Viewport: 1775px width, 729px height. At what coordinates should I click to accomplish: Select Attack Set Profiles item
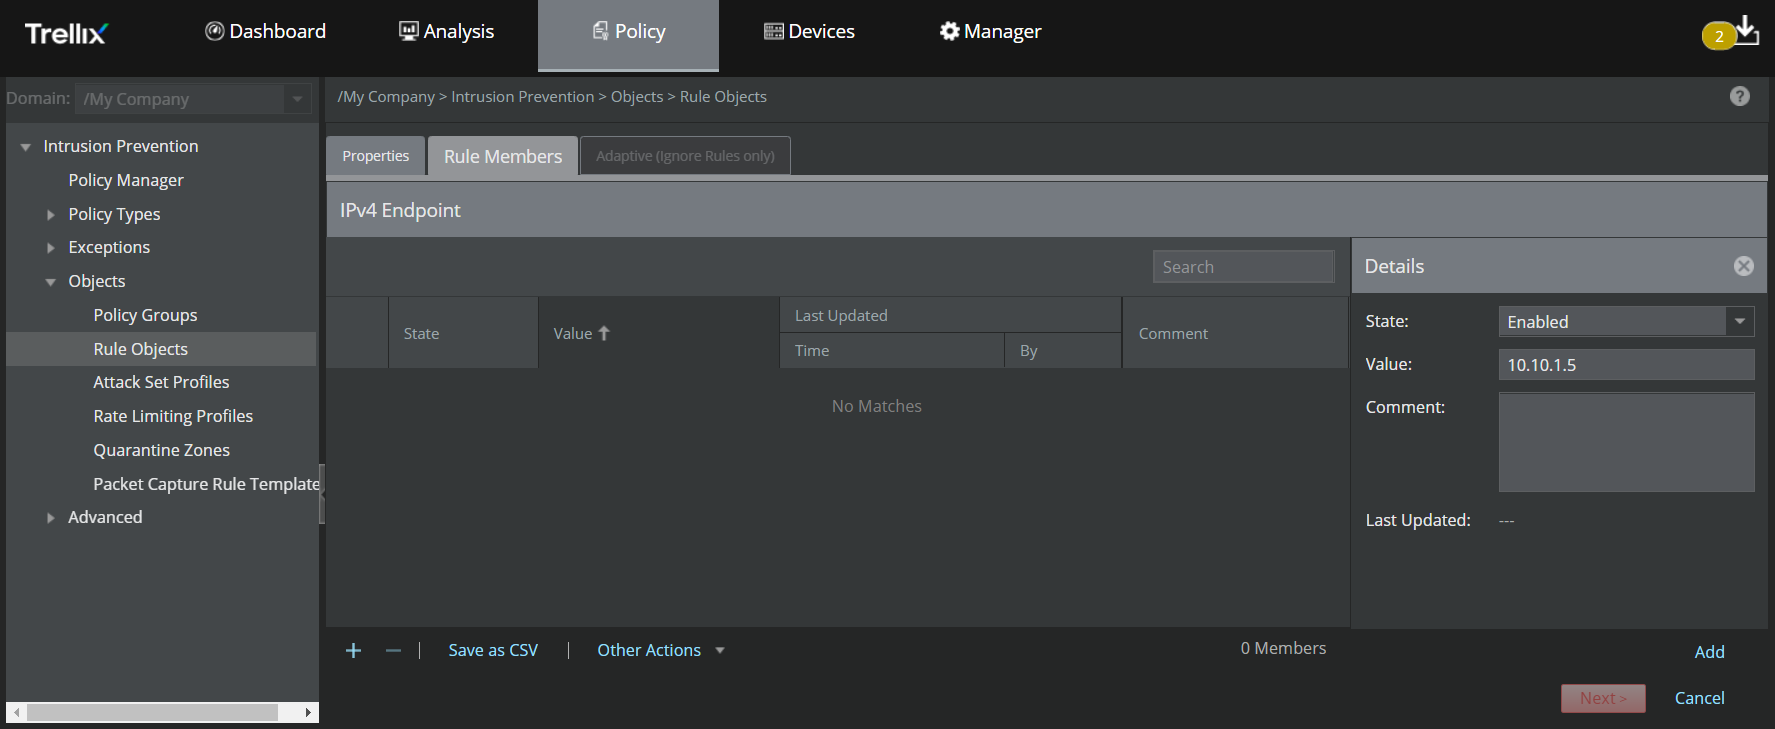tap(161, 382)
